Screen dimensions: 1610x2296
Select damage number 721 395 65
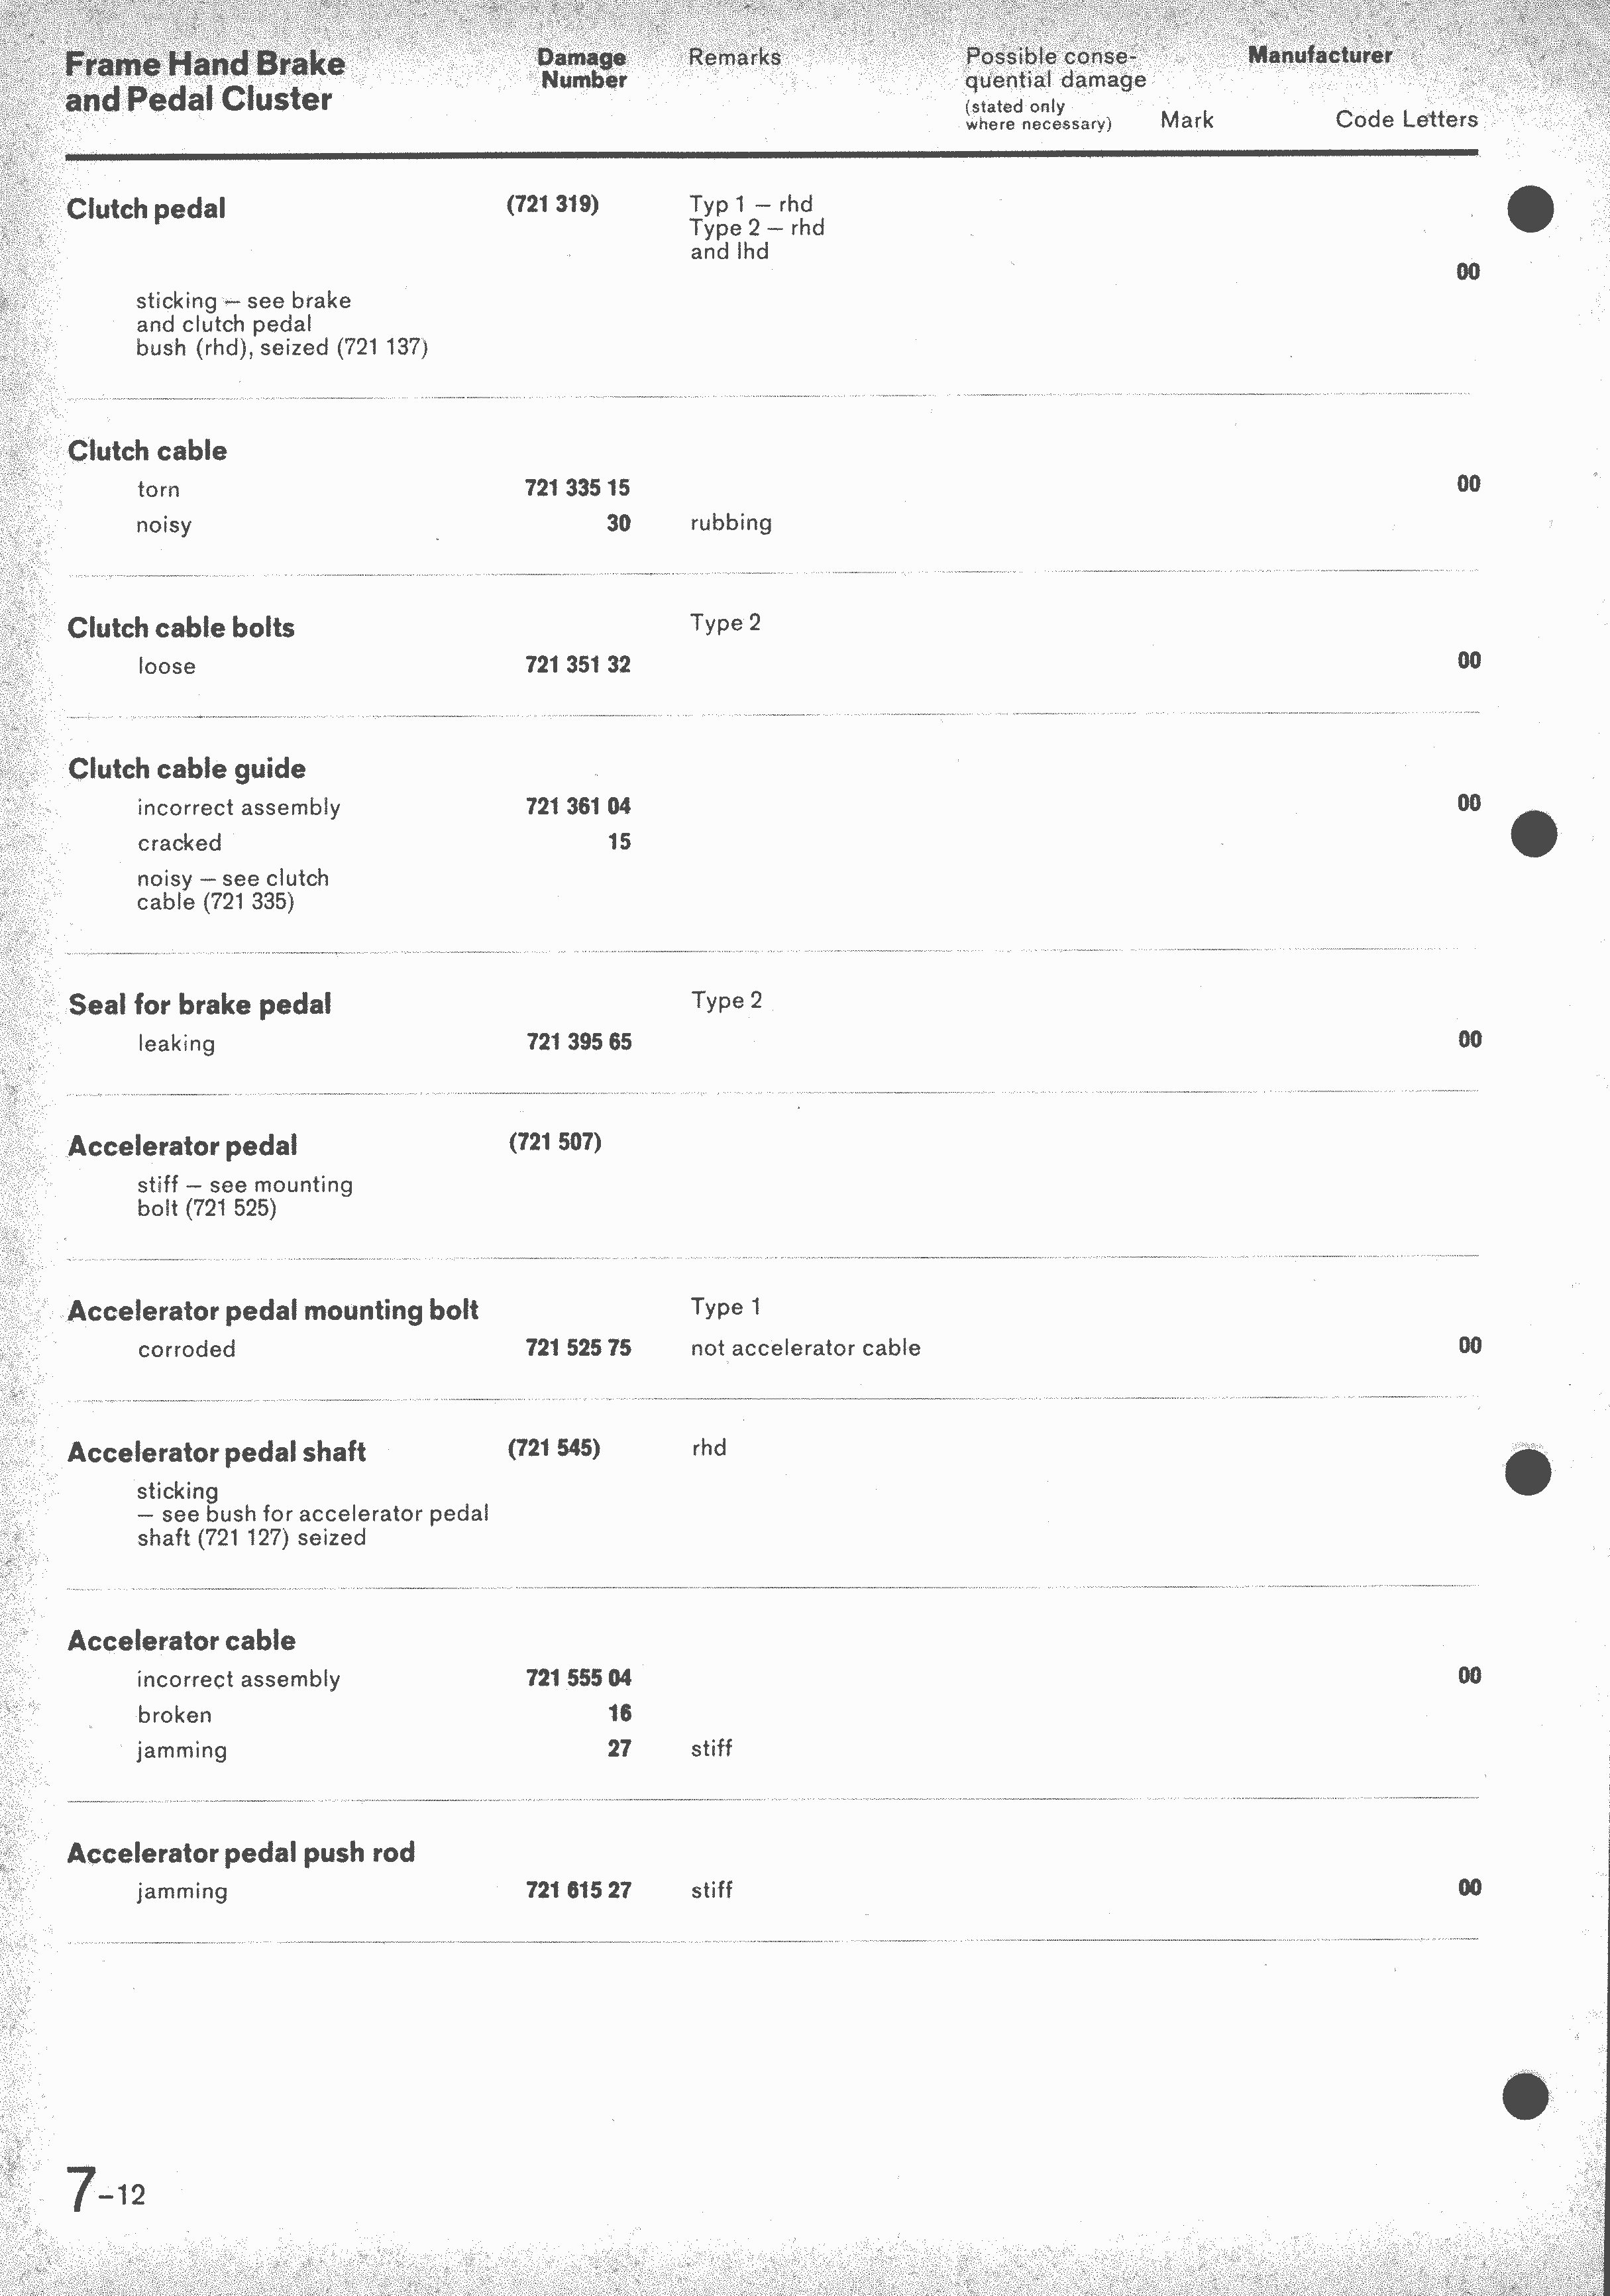579,1042
